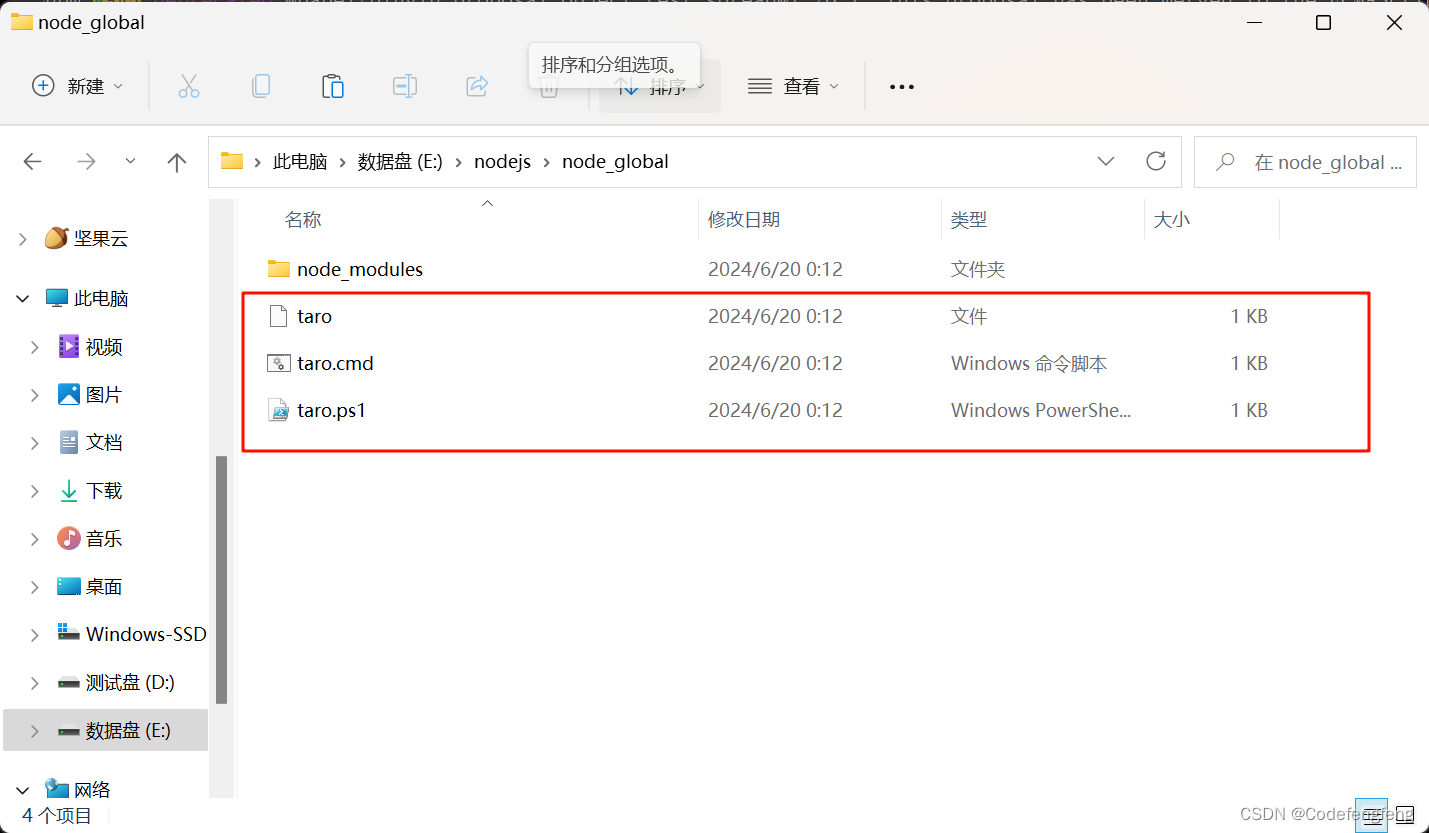Expand the 音乐 tree node
The height and width of the screenshot is (833, 1429).
click(x=35, y=539)
